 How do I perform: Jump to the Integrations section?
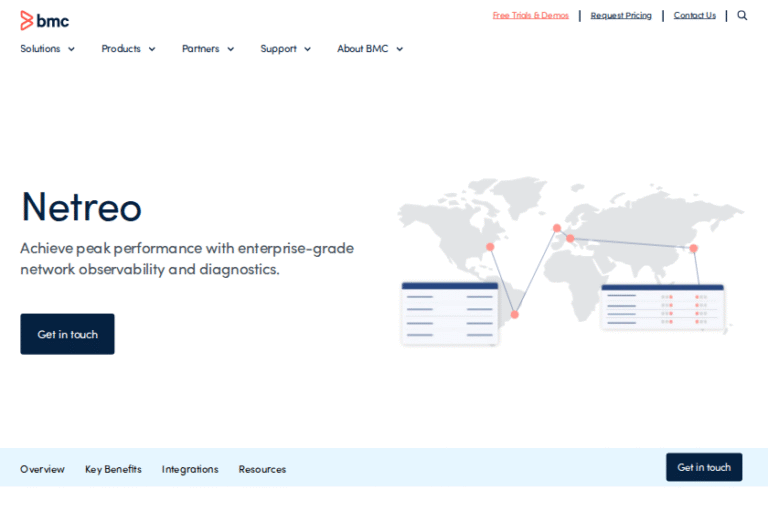190,469
